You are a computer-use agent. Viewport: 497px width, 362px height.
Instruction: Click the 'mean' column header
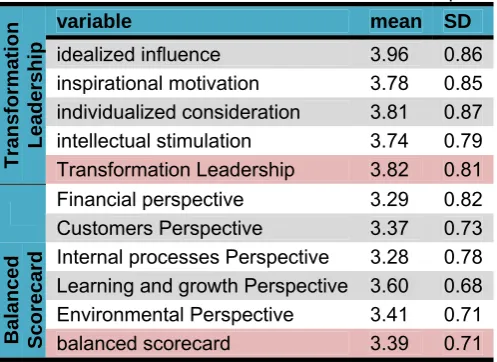coord(396,21)
